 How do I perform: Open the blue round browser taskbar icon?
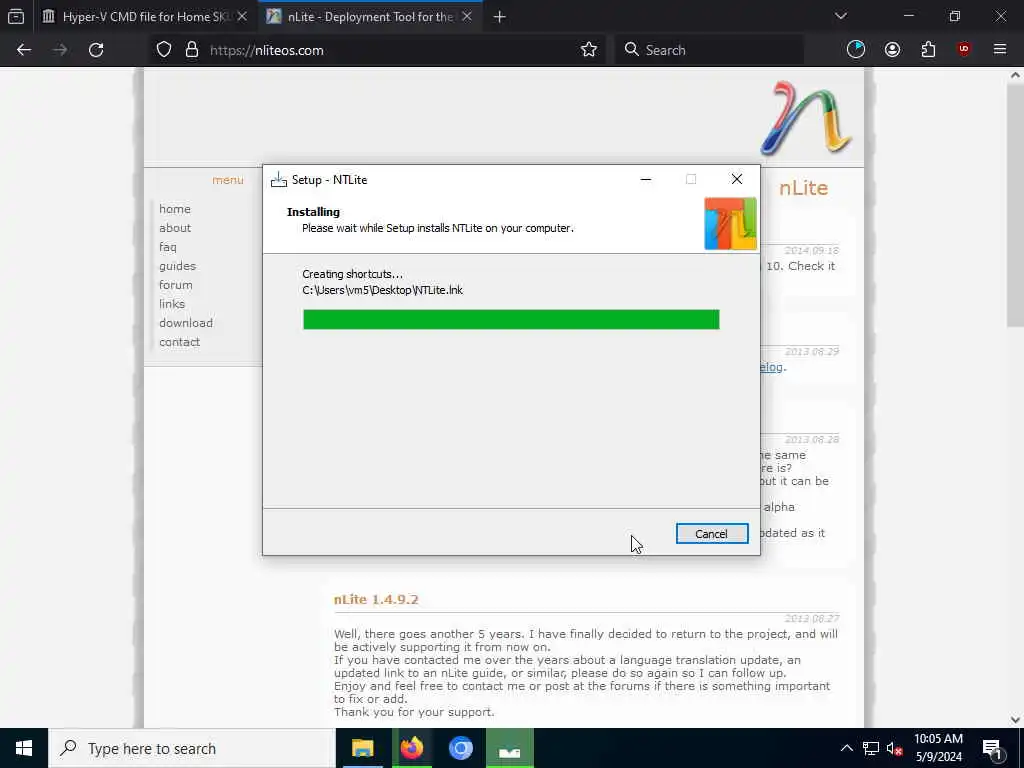(x=460, y=748)
